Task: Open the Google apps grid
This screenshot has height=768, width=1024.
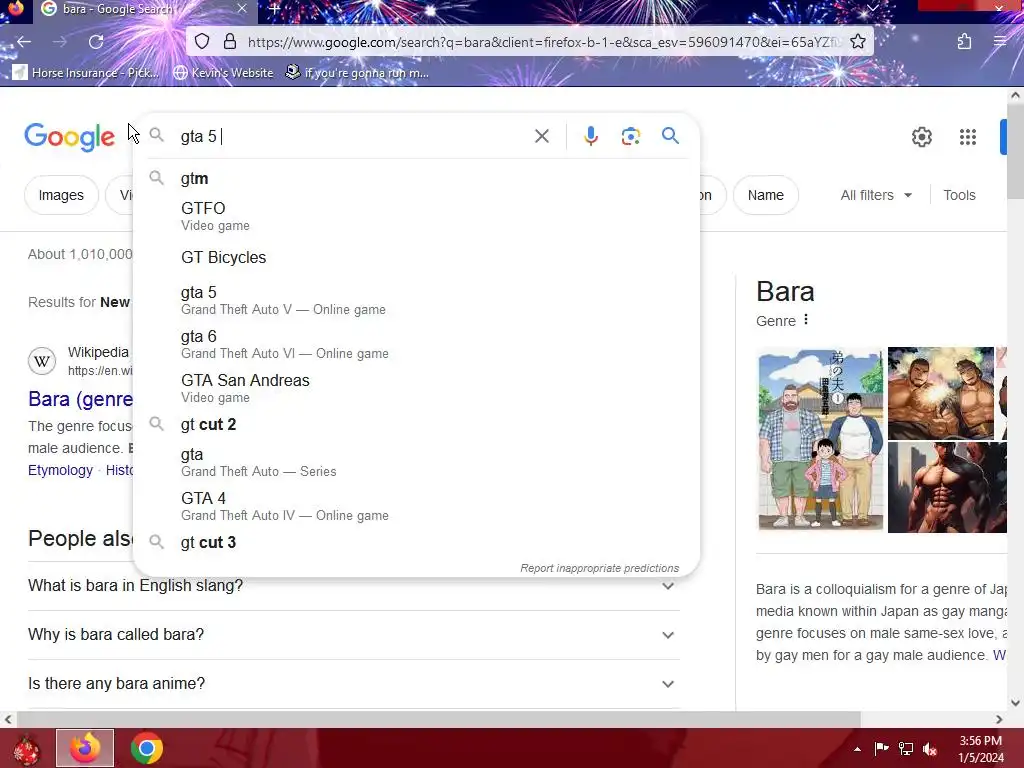Action: point(967,137)
